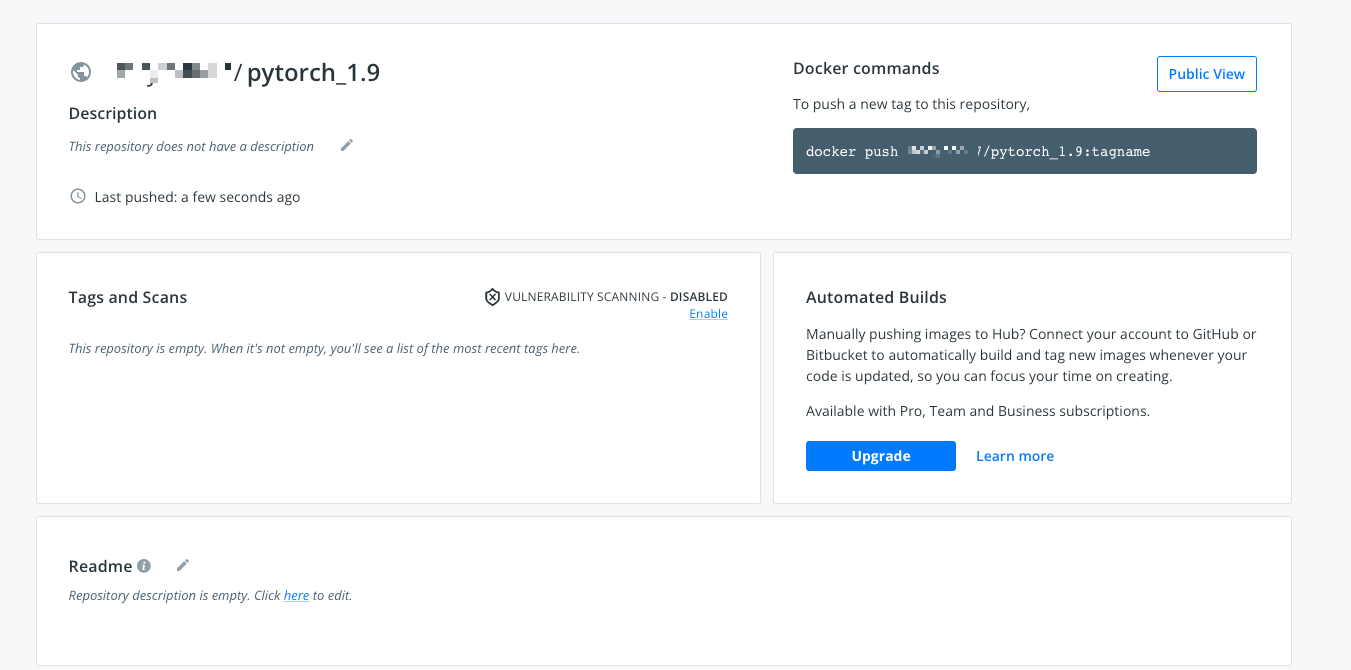Open the Learn more link

point(1015,456)
